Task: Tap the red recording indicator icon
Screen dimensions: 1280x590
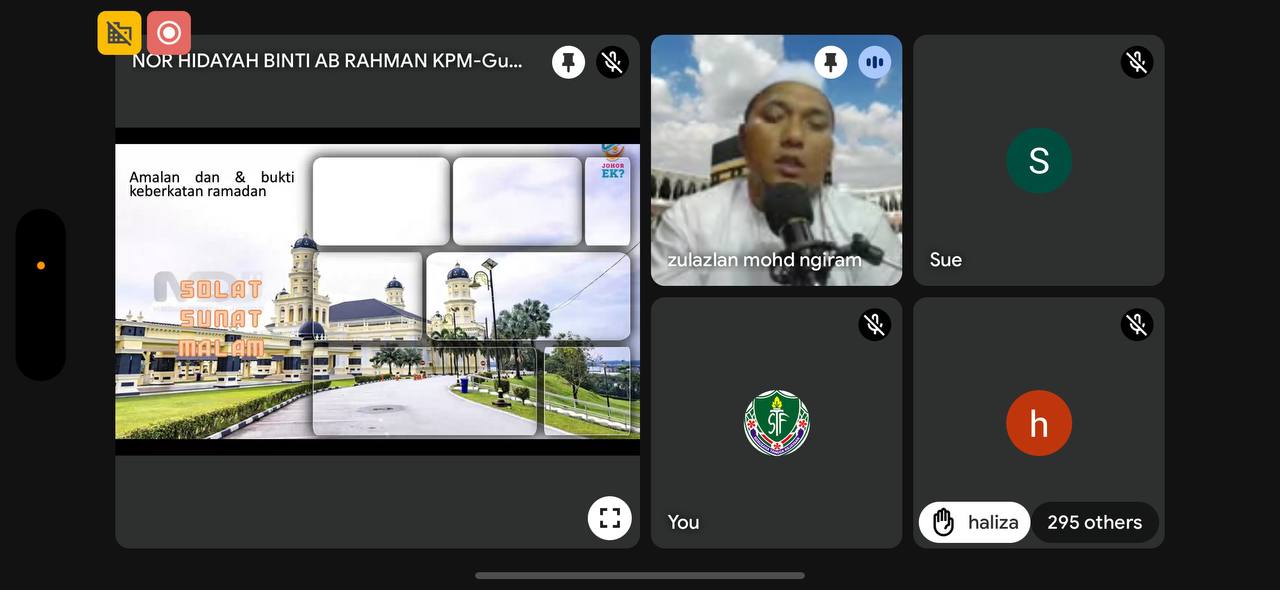Action: pyautogui.click(x=169, y=33)
